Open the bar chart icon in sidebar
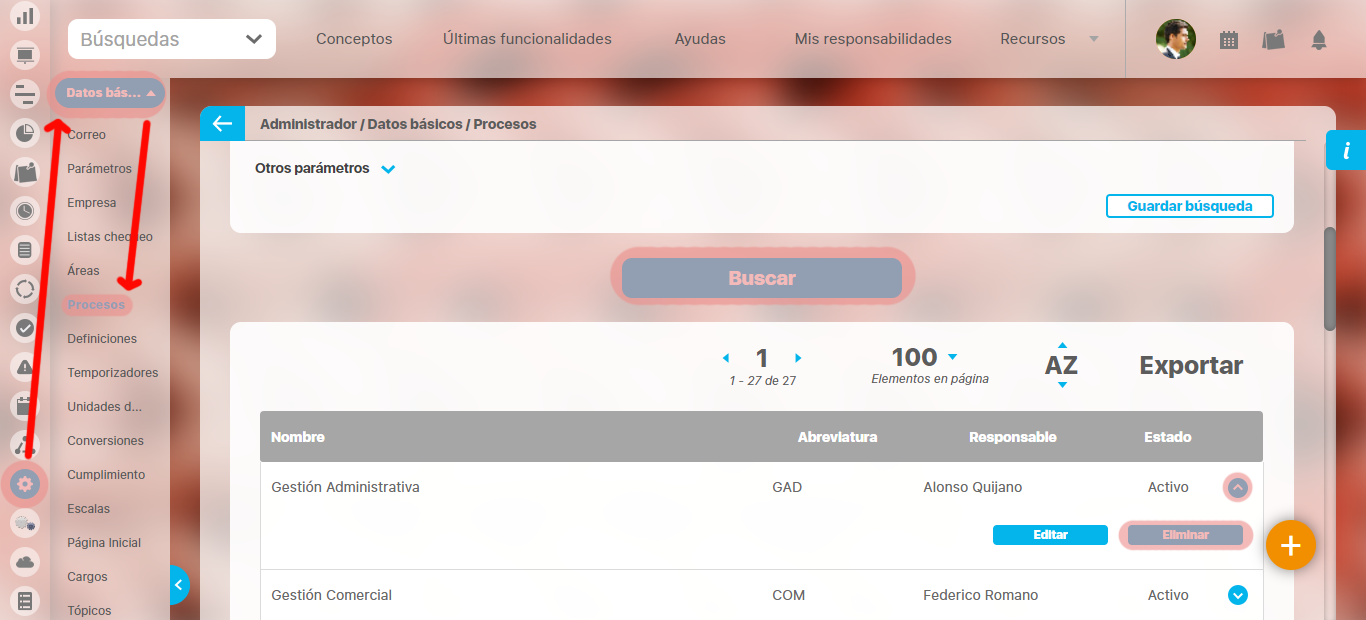The height and width of the screenshot is (620, 1366). (x=25, y=16)
